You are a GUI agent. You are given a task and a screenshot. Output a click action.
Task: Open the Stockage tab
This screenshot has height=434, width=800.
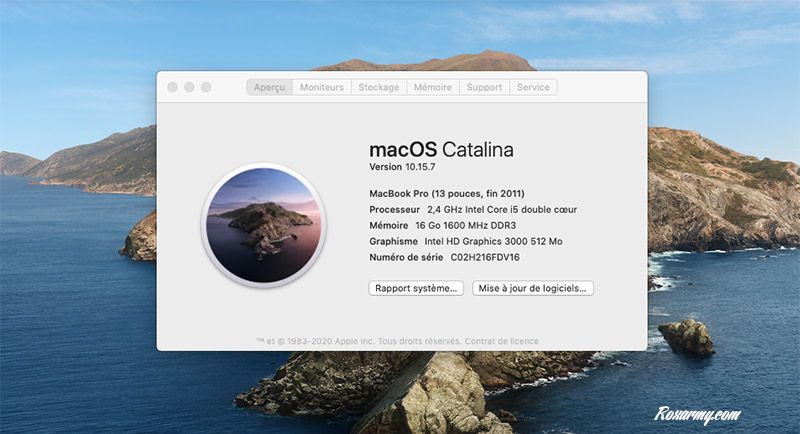point(378,87)
